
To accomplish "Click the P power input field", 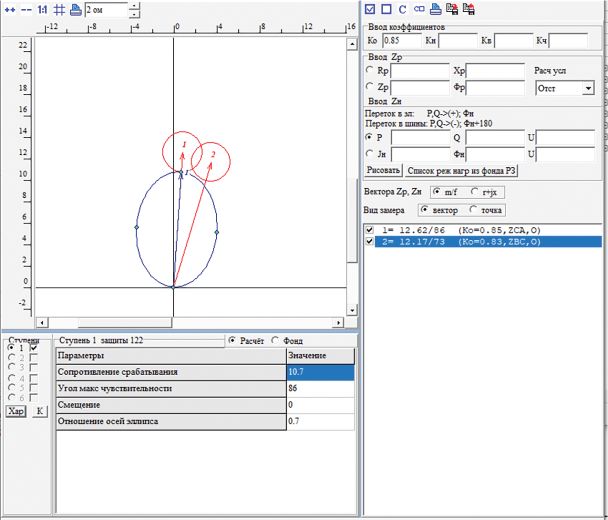I will point(421,138).
